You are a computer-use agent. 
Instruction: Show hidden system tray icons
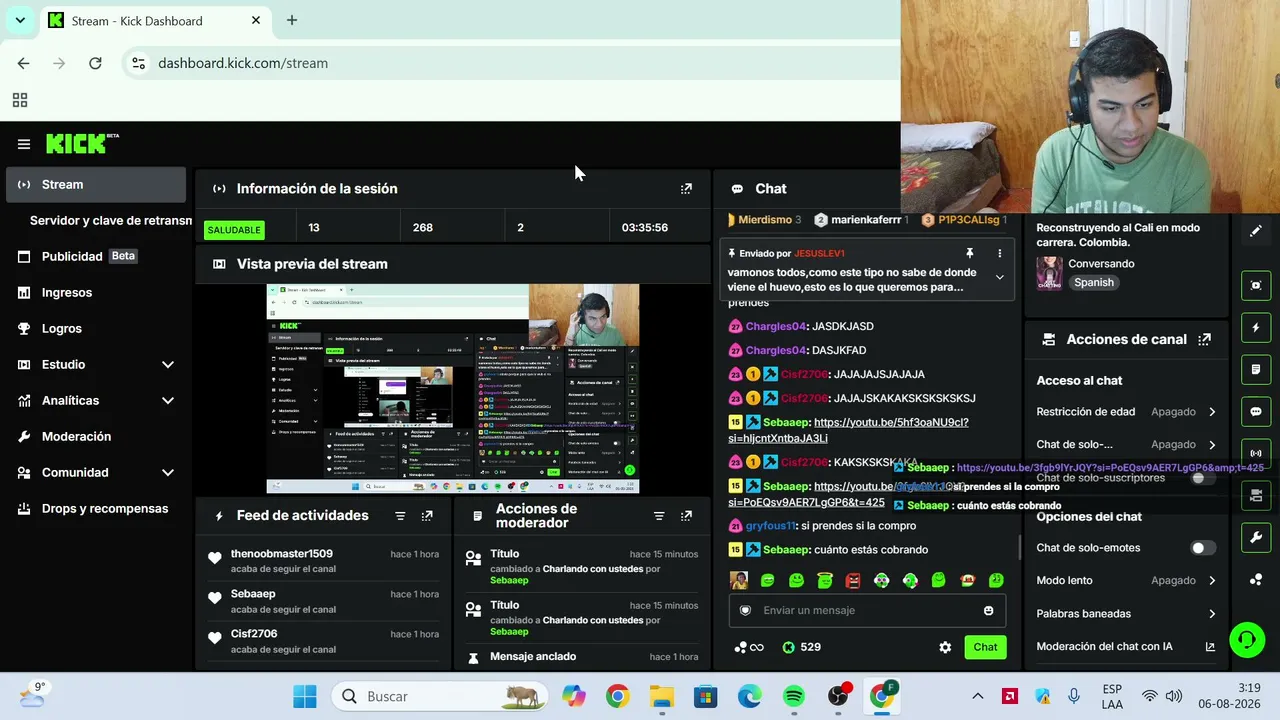[978, 696]
